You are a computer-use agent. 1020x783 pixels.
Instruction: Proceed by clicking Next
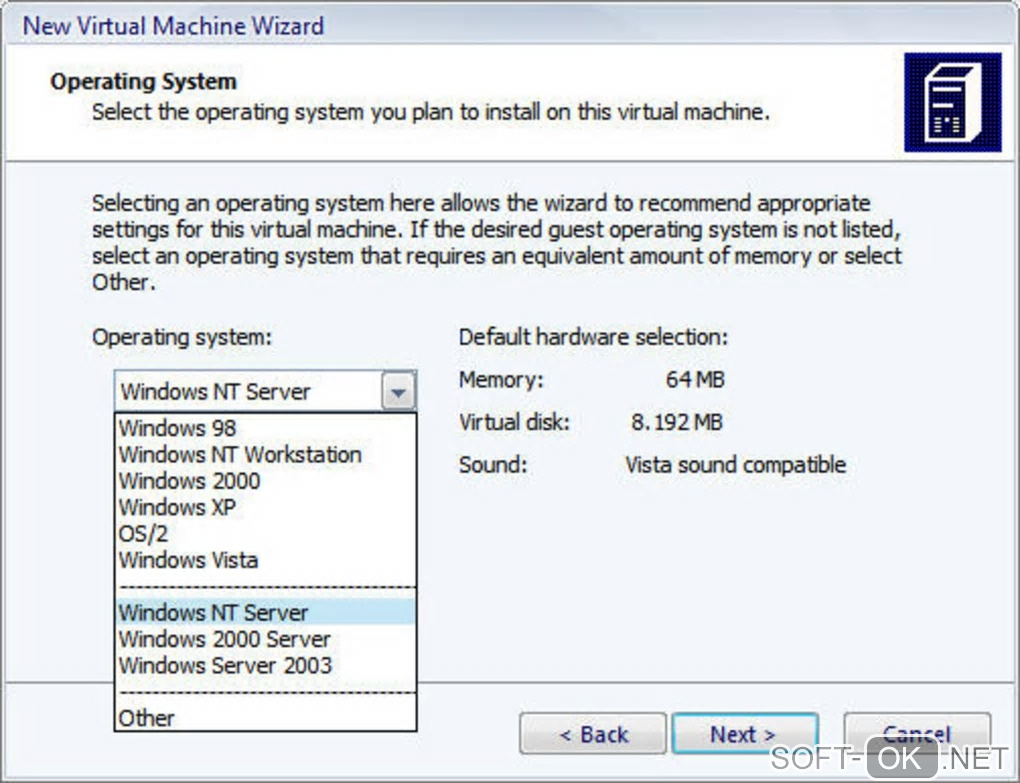[744, 734]
